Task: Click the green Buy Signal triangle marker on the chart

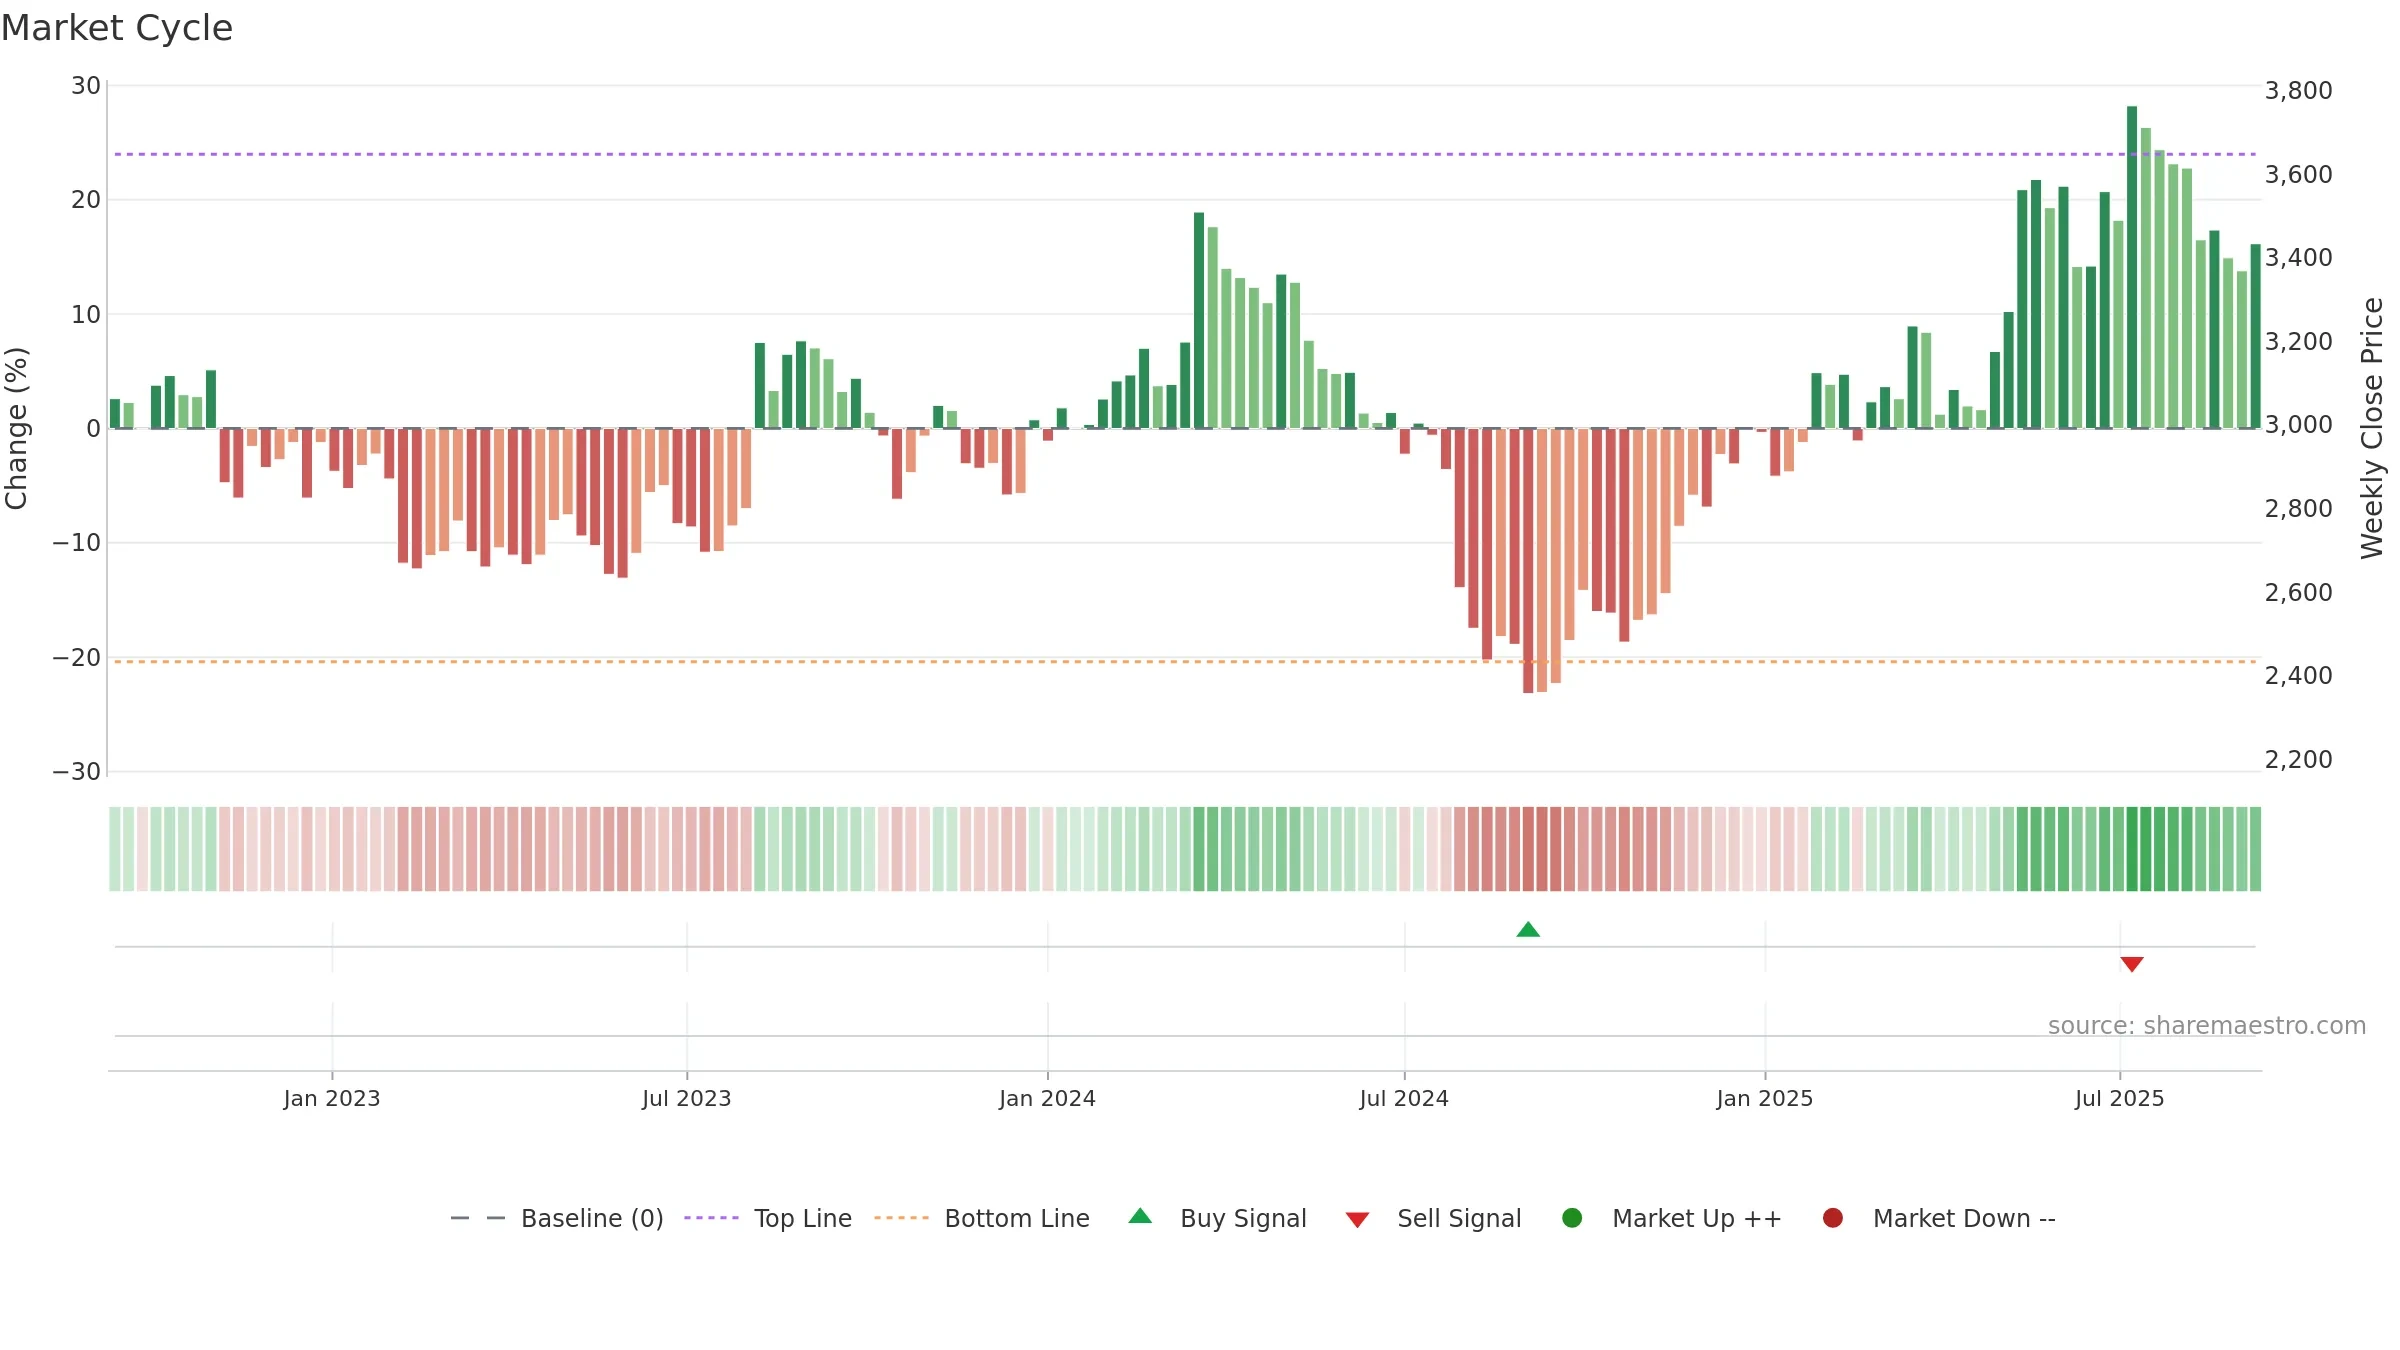Action: click(1528, 930)
